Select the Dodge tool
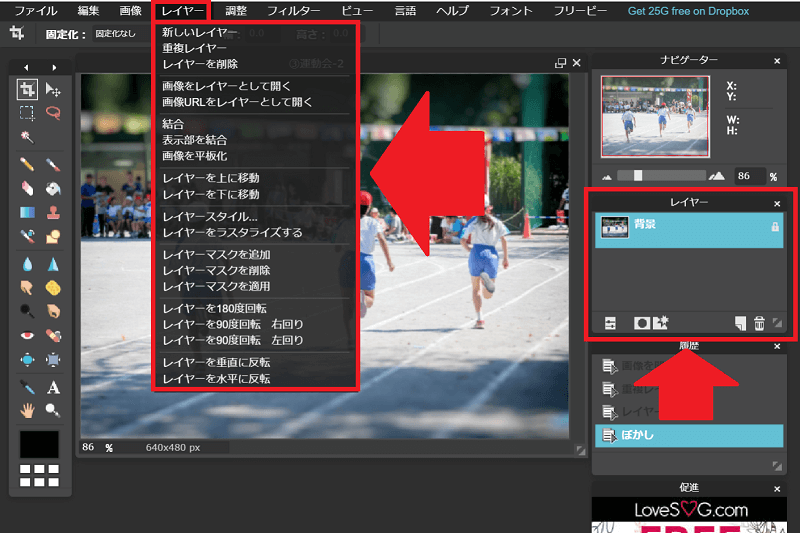Viewport: 800px width, 533px height. pos(27,311)
